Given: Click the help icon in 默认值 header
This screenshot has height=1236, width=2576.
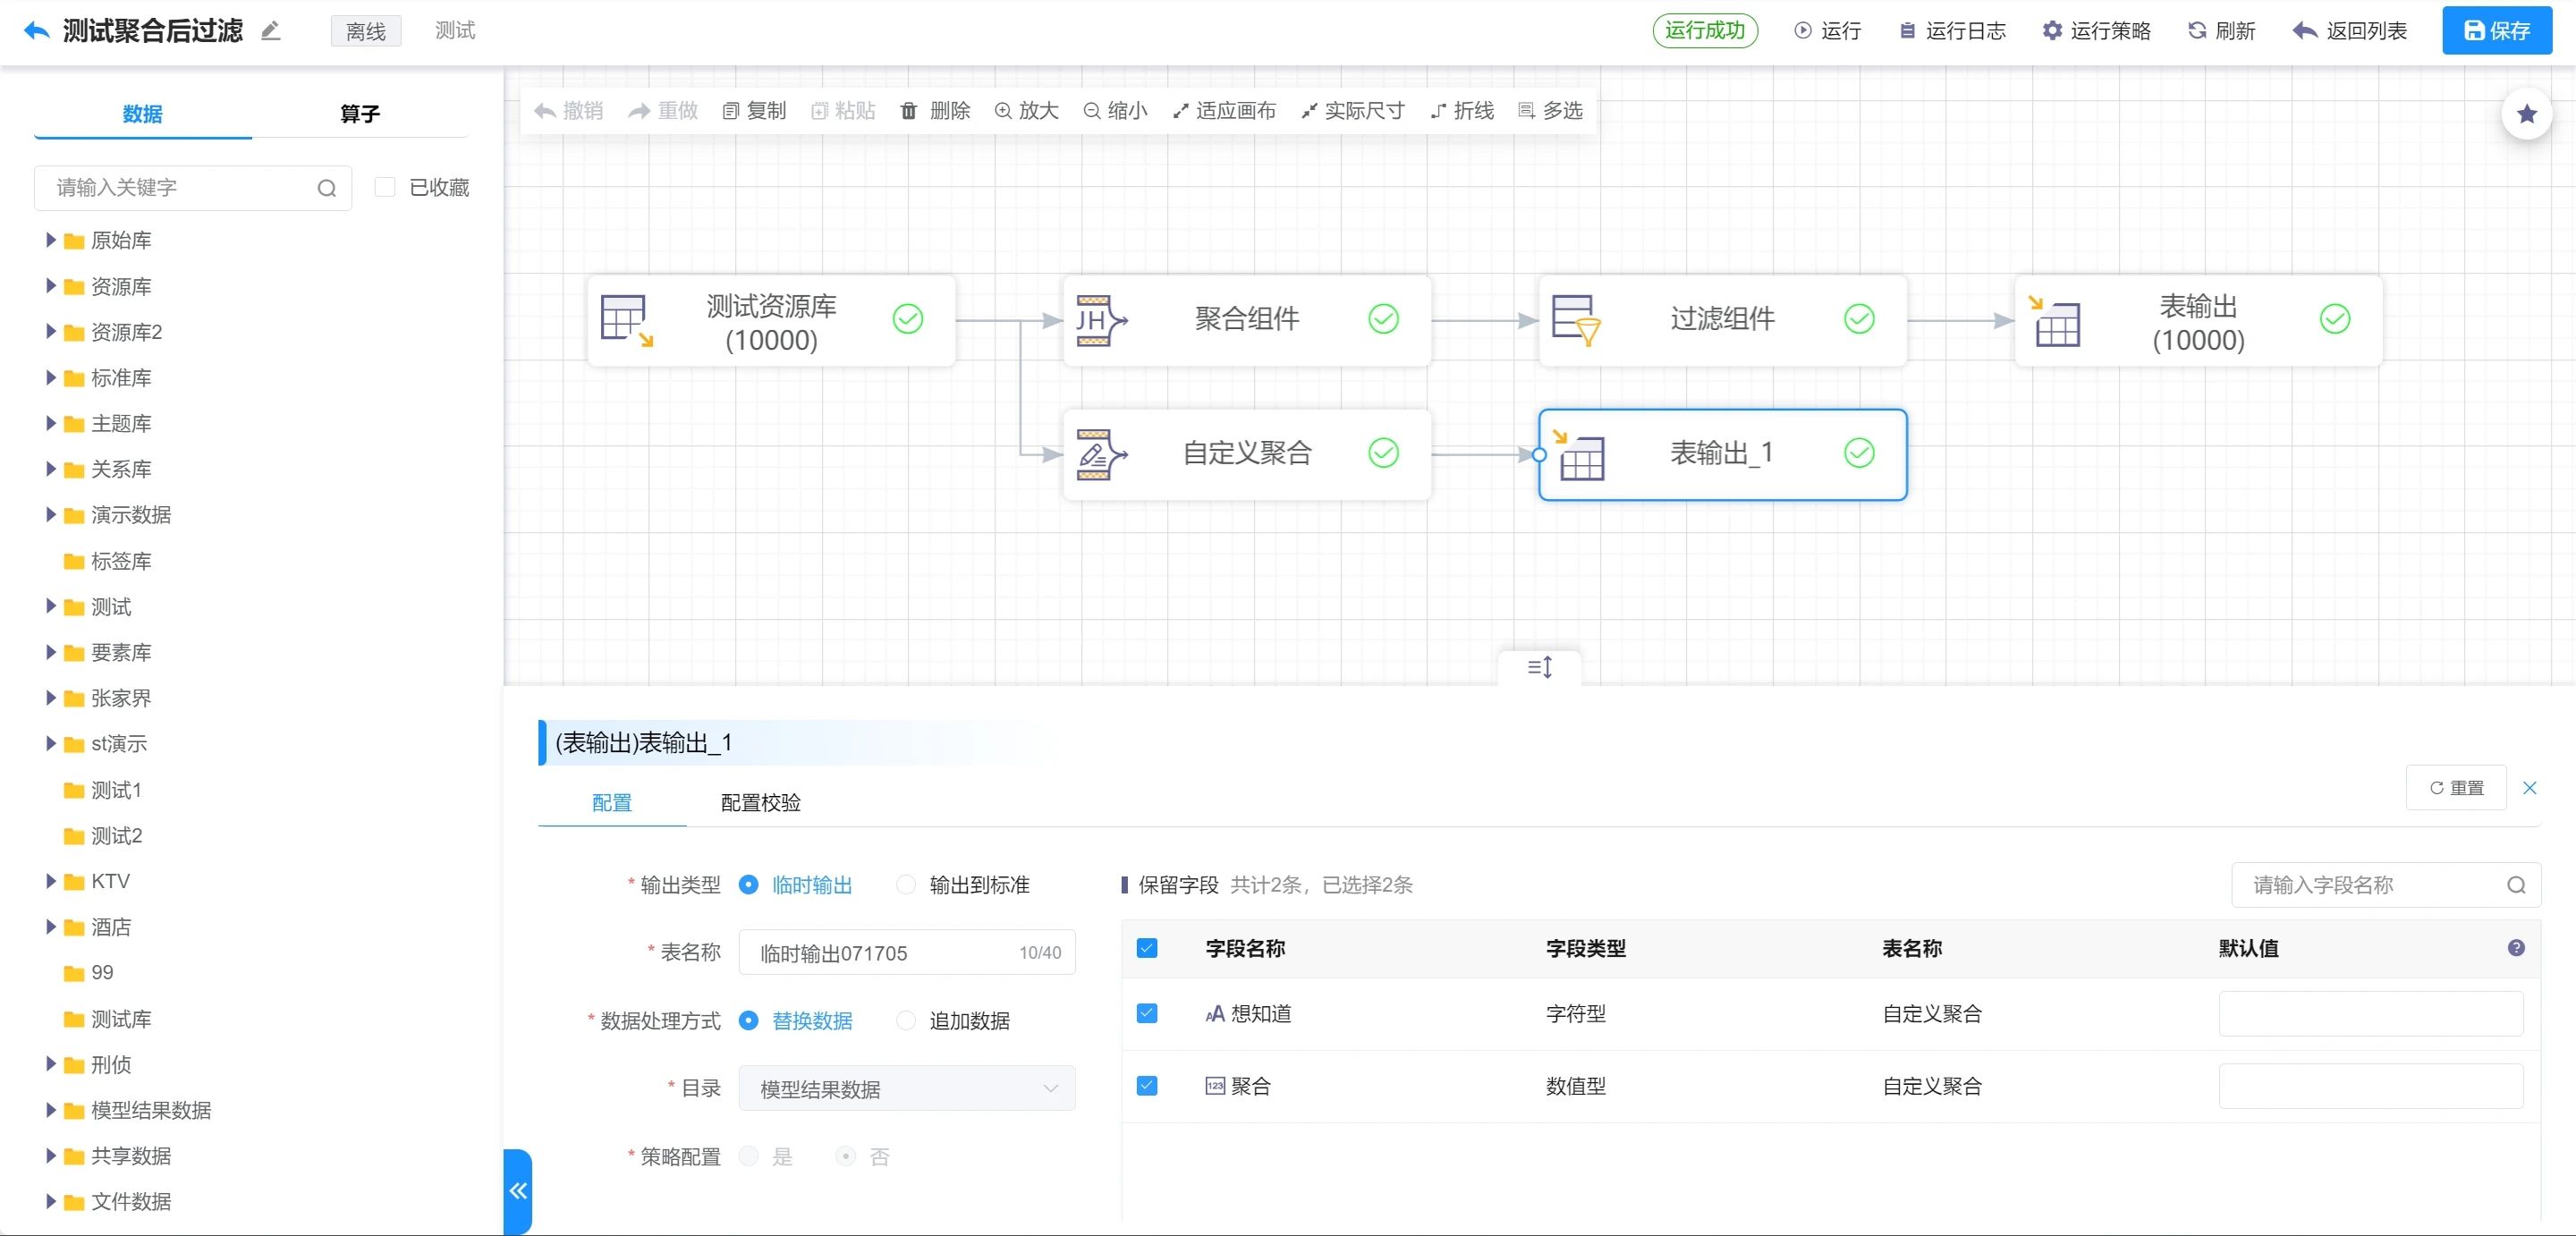Looking at the screenshot, I should tap(2516, 948).
